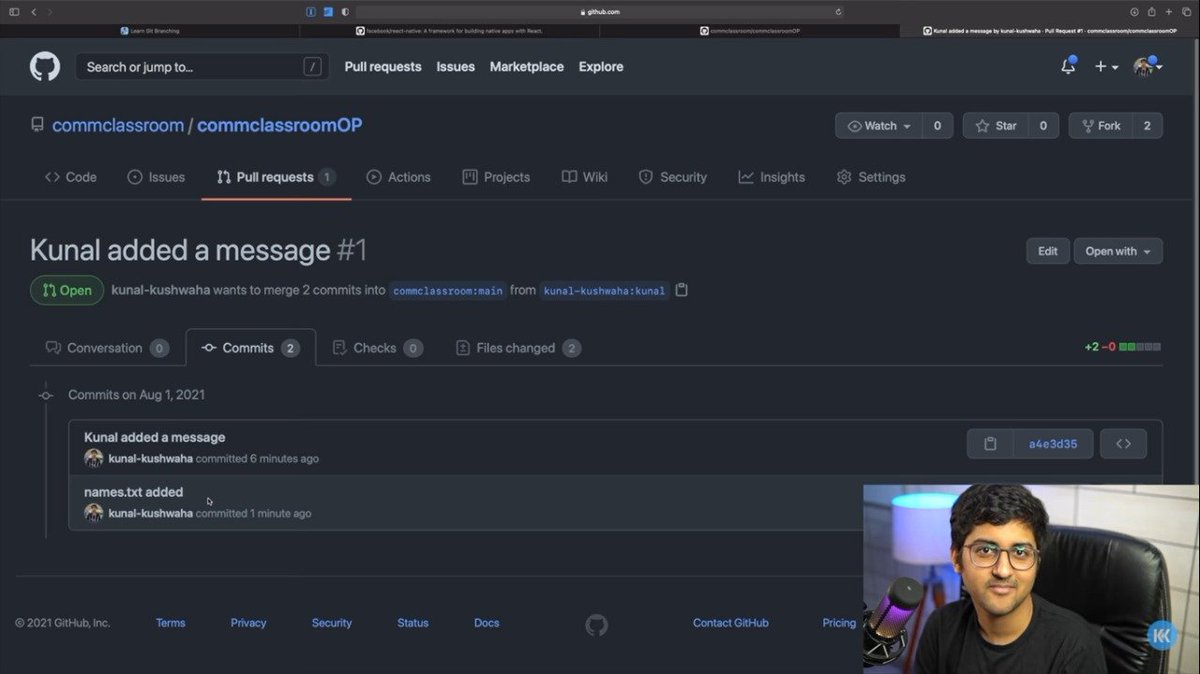Open the commit "names.txt added"

click(x=134, y=492)
